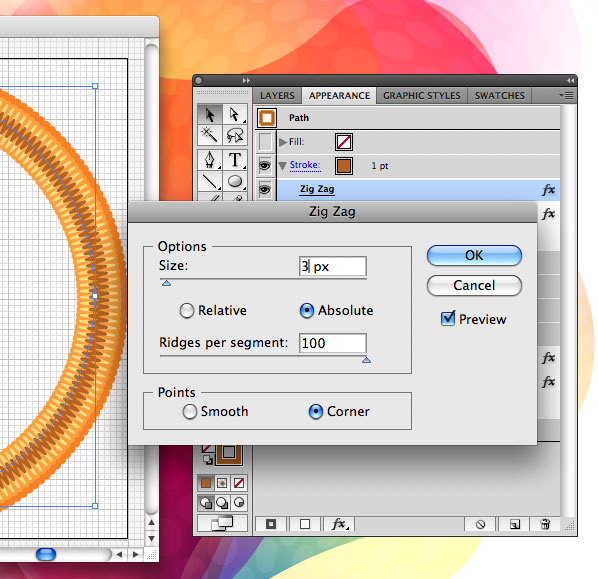598x579 pixels.
Task: Choose Draw Inside mode
Action: click(239, 503)
